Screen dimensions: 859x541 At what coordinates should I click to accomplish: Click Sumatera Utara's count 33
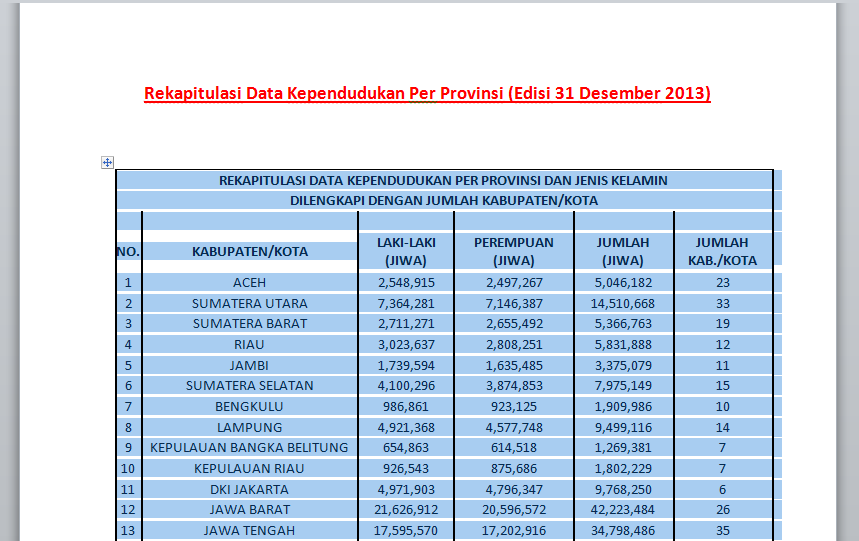coord(723,303)
